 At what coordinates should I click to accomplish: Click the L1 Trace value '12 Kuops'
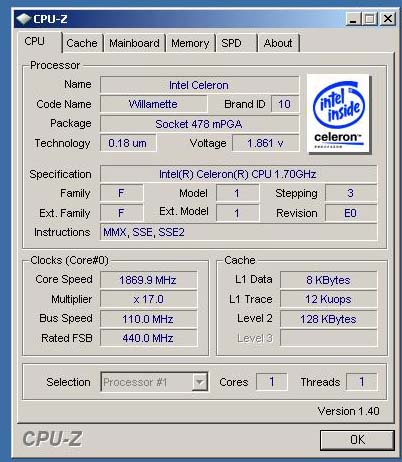[x=329, y=299]
